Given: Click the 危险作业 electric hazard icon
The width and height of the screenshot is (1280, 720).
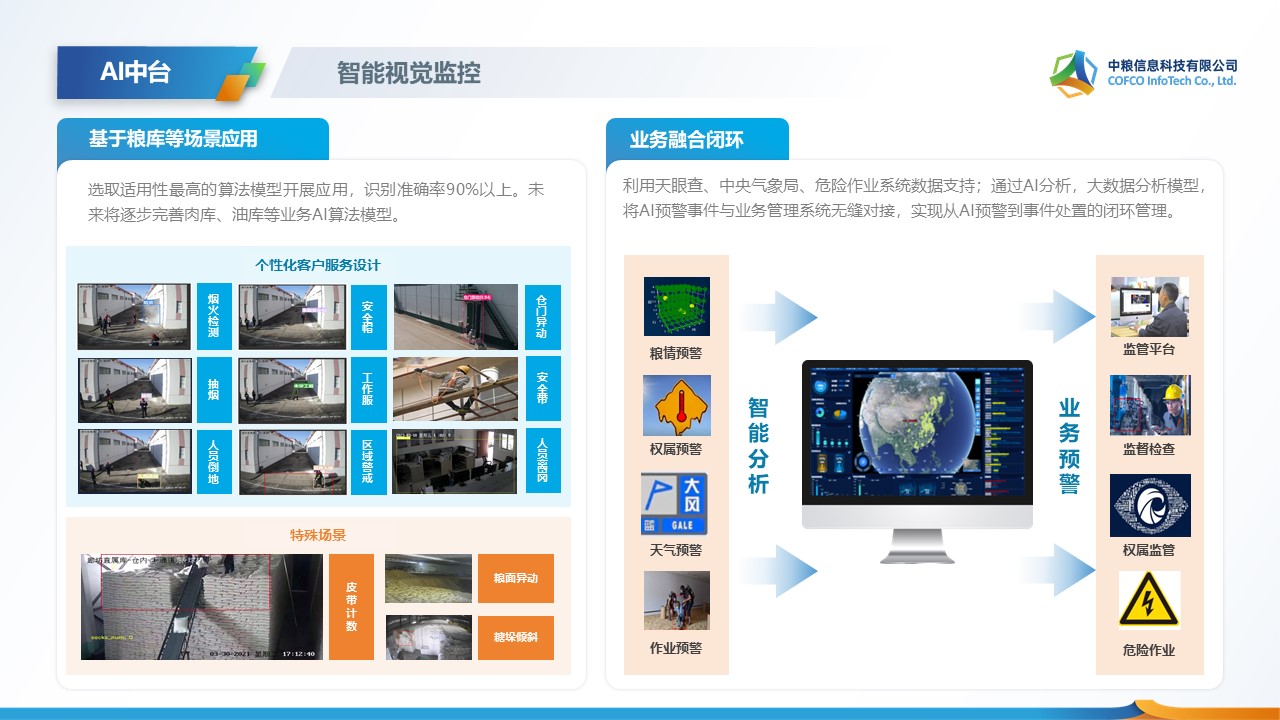Looking at the screenshot, I should point(1149,600).
